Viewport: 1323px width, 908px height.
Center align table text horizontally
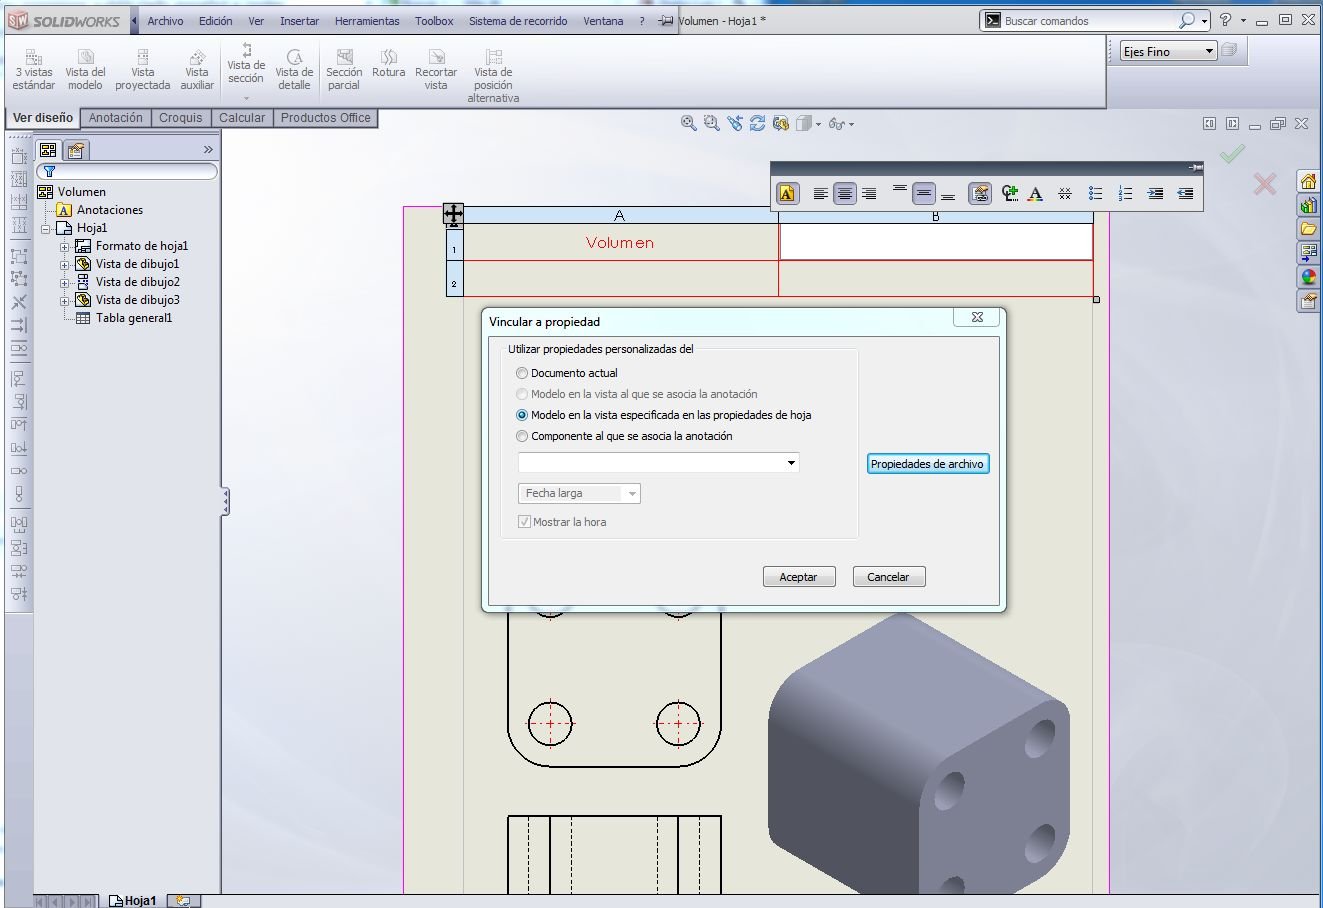click(845, 194)
